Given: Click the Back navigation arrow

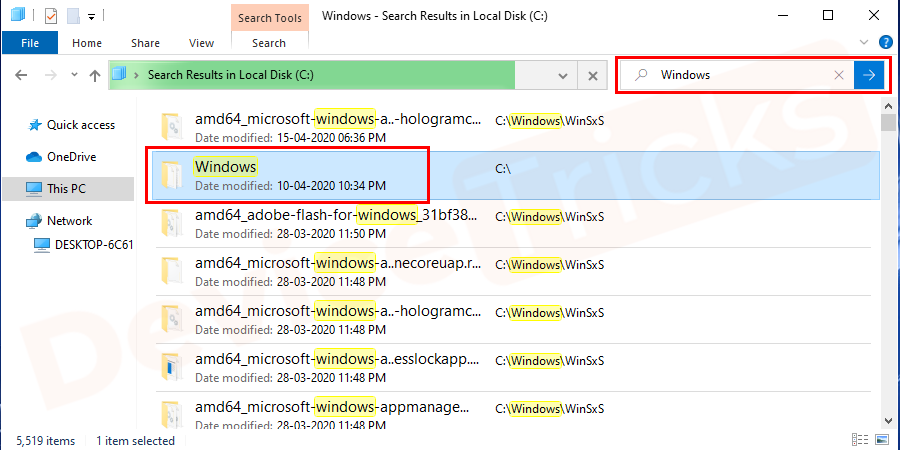Looking at the screenshot, I should (x=21, y=75).
